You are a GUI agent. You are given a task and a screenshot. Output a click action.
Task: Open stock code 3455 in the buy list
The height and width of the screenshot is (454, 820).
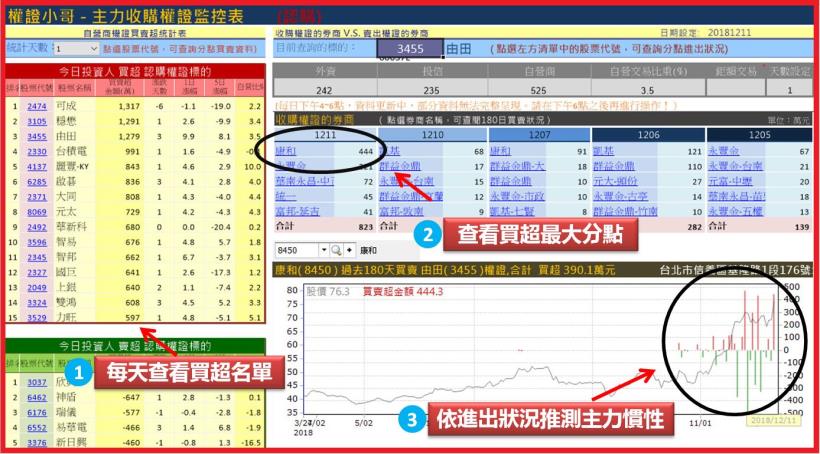pyautogui.click(x=37, y=137)
